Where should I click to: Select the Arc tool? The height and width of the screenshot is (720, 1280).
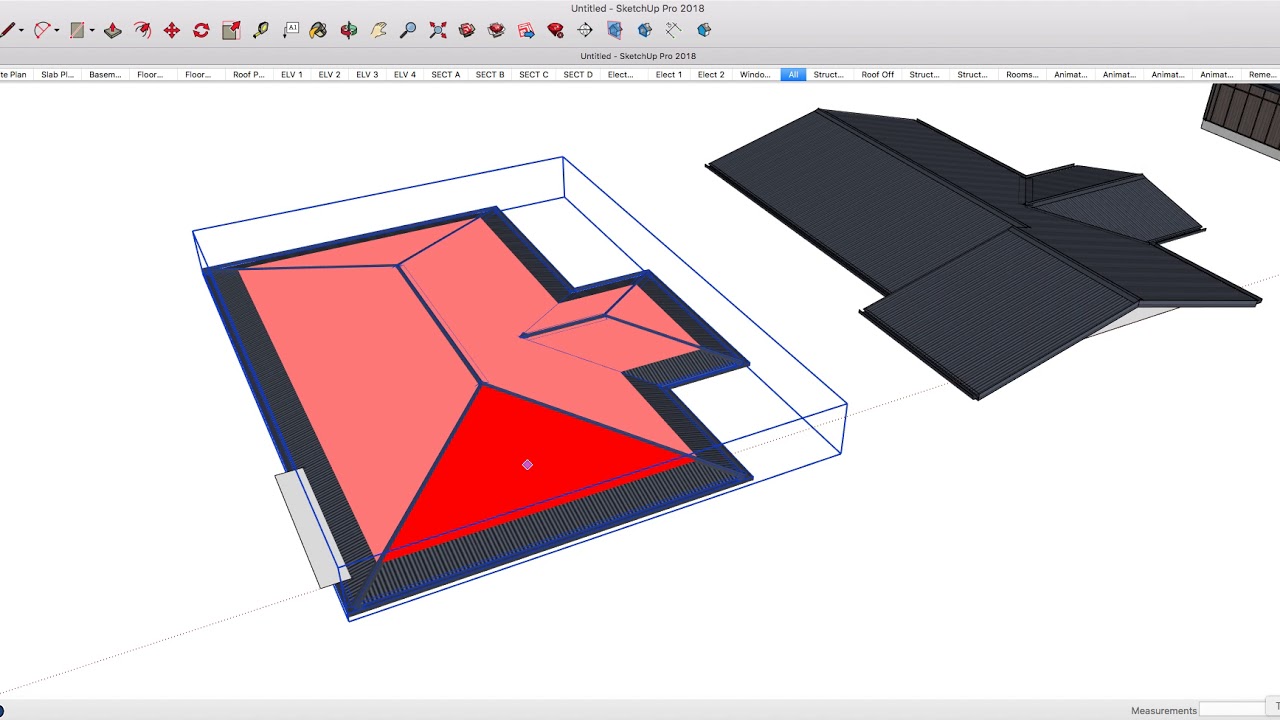click(42, 31)
